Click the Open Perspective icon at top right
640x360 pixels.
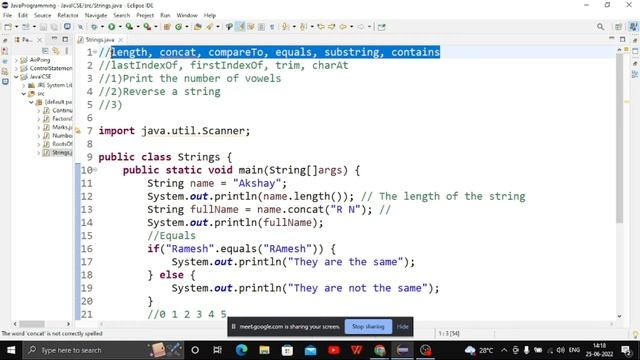click(618, 27)
